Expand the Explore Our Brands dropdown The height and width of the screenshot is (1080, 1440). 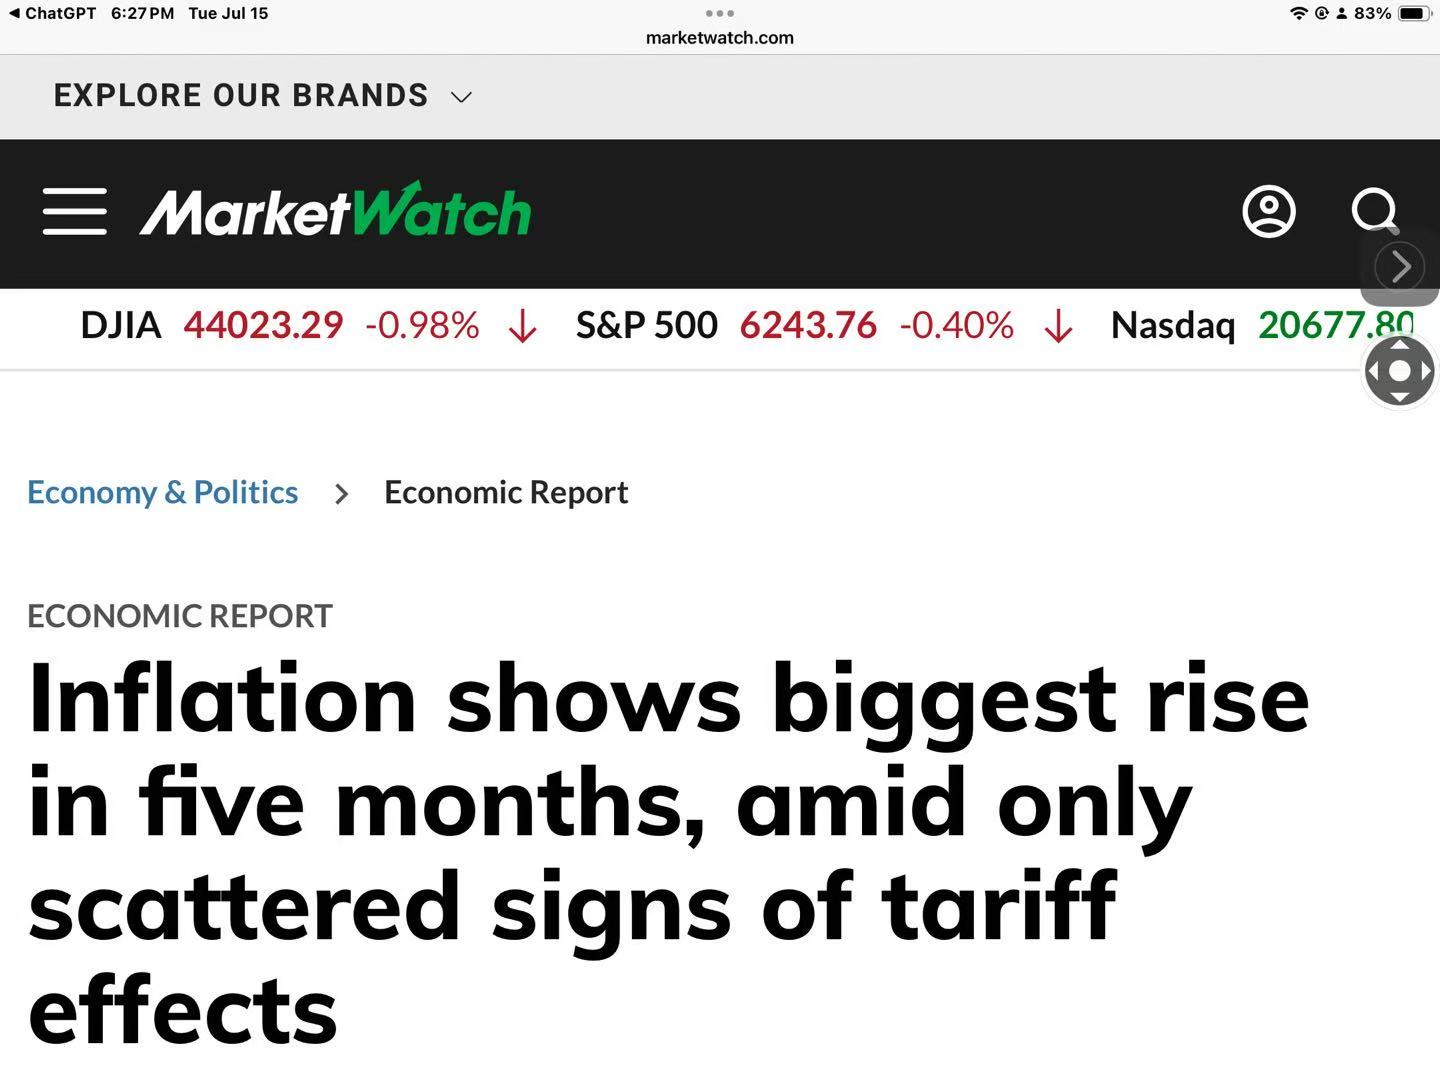coord(241,96)
